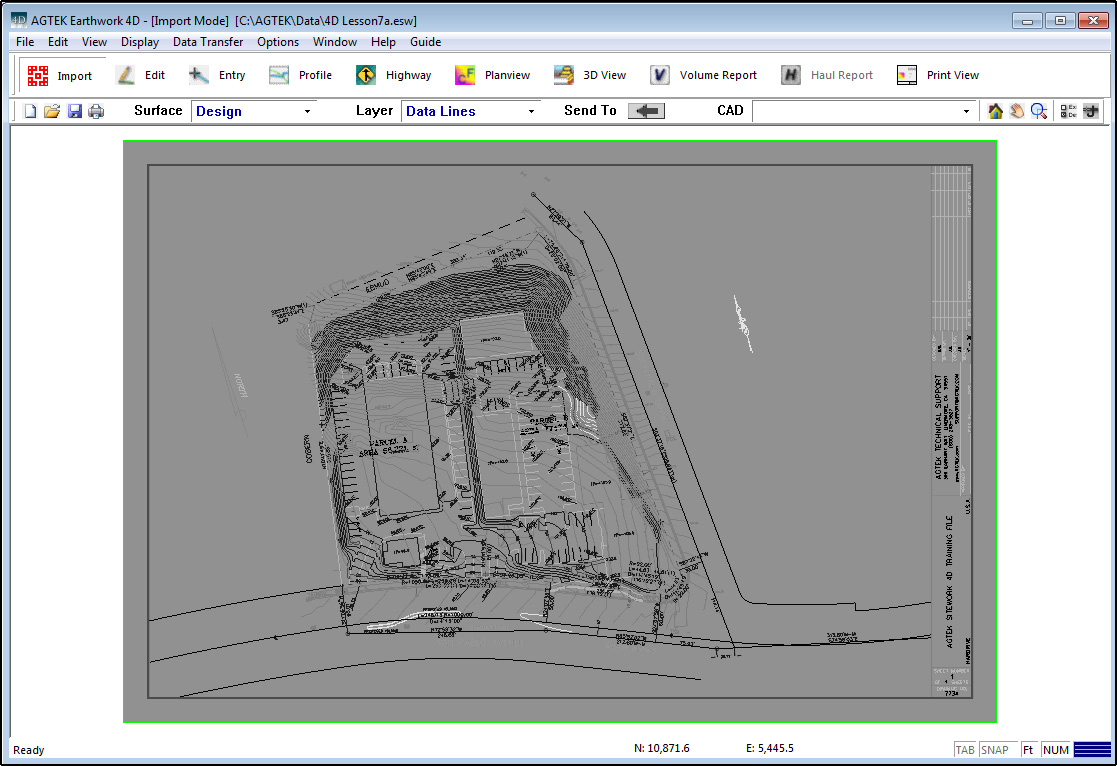Select the Entry mode icon
The height and width of the screenshot is (766, 1117).
tap(218, 76)
